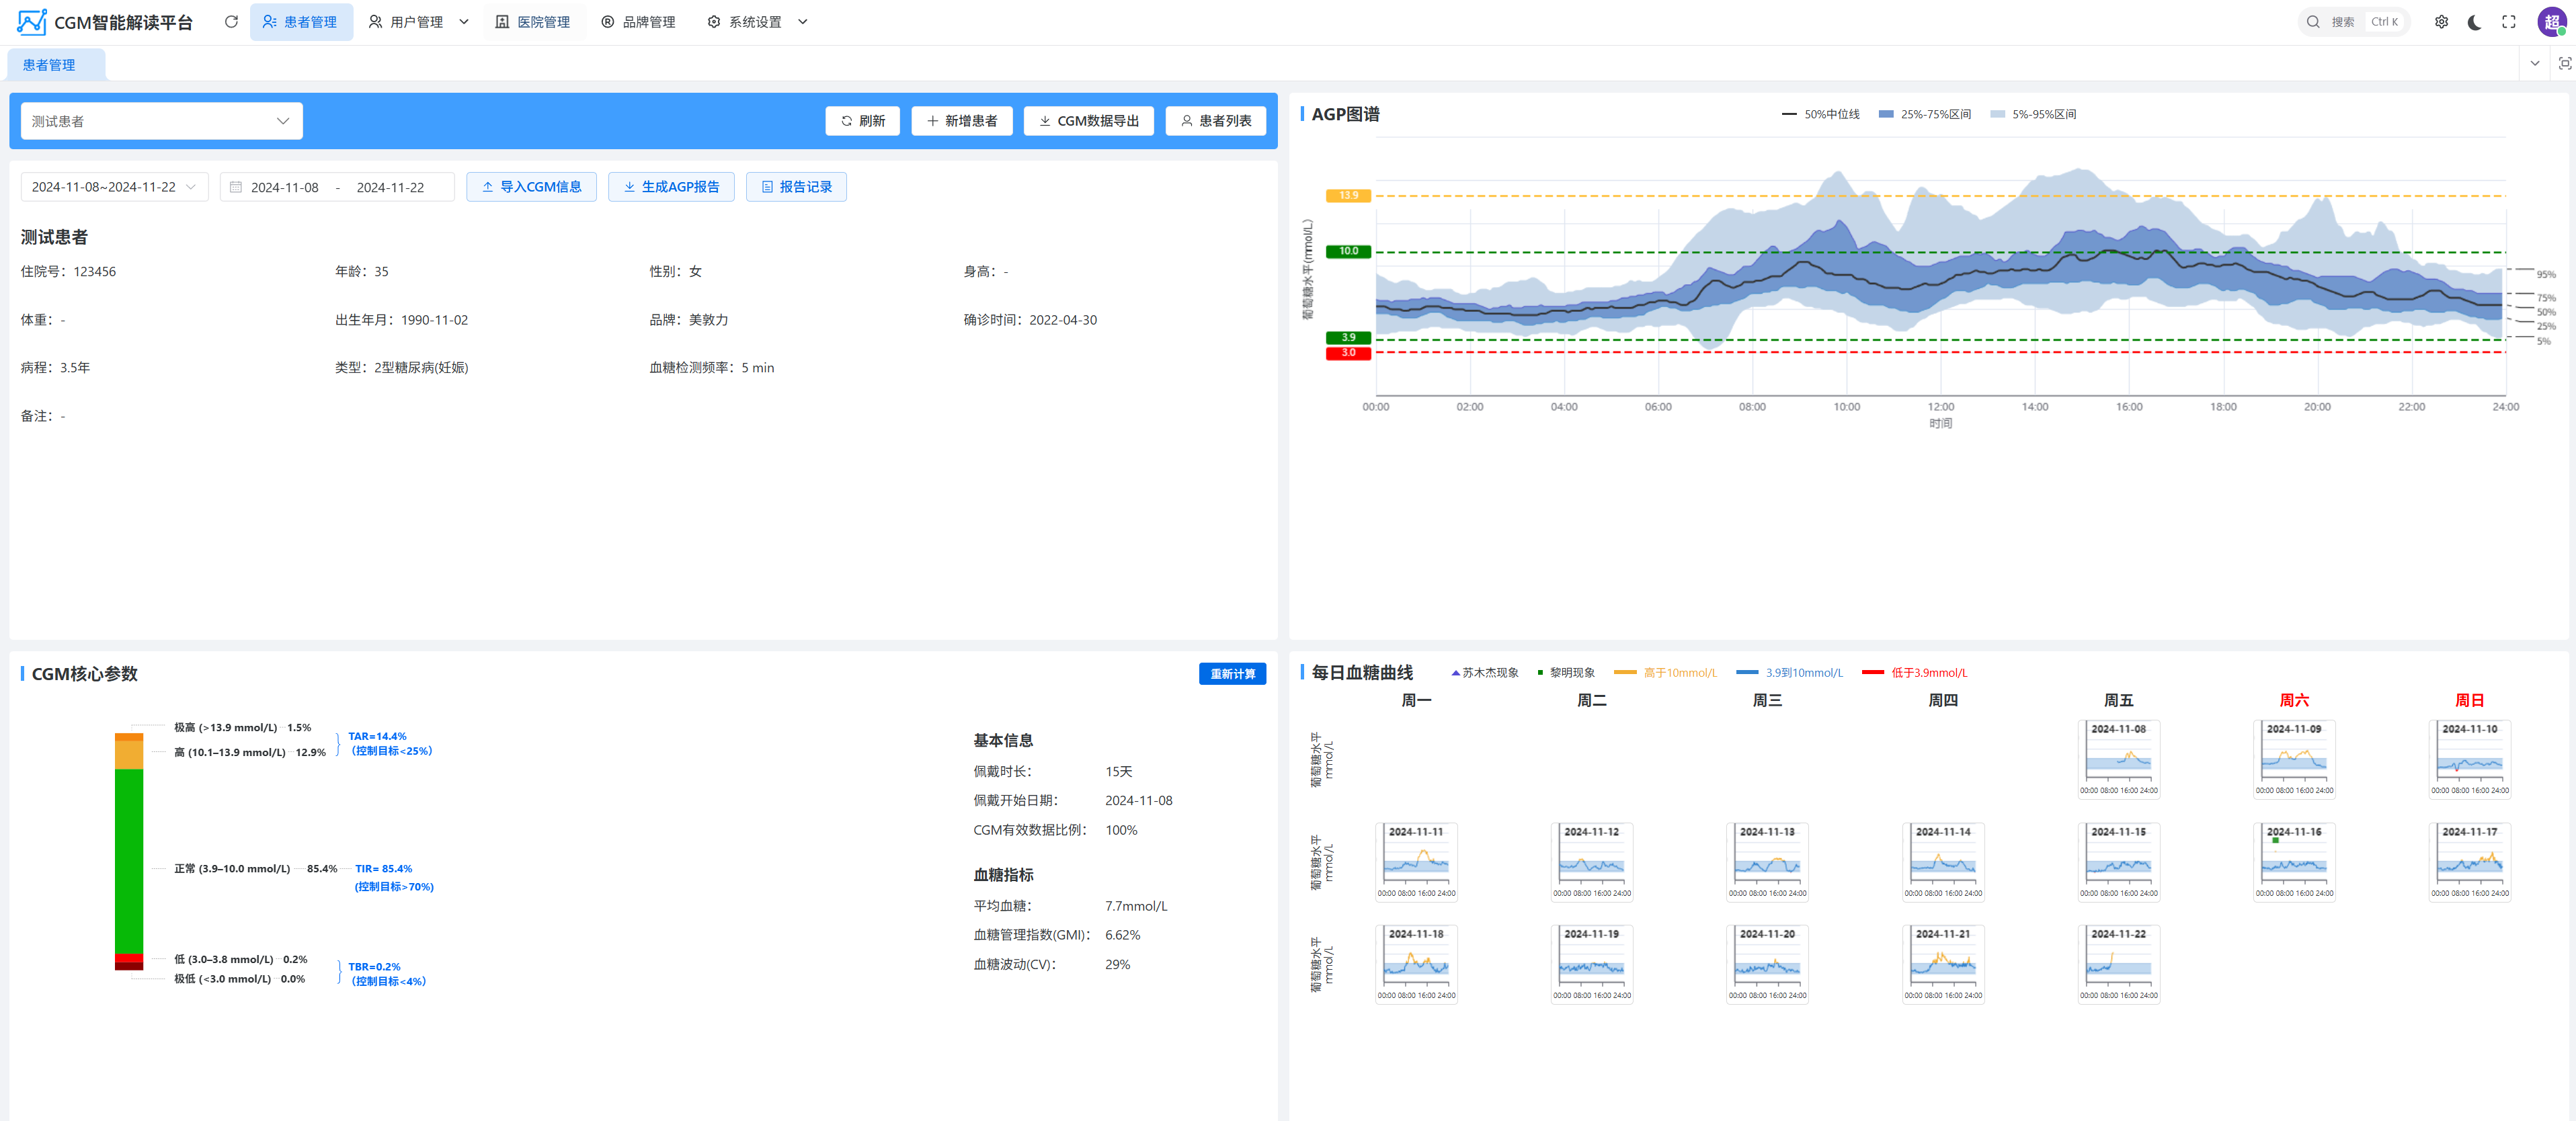
Task: Open the date range preset dropdown
Action: 114,187
